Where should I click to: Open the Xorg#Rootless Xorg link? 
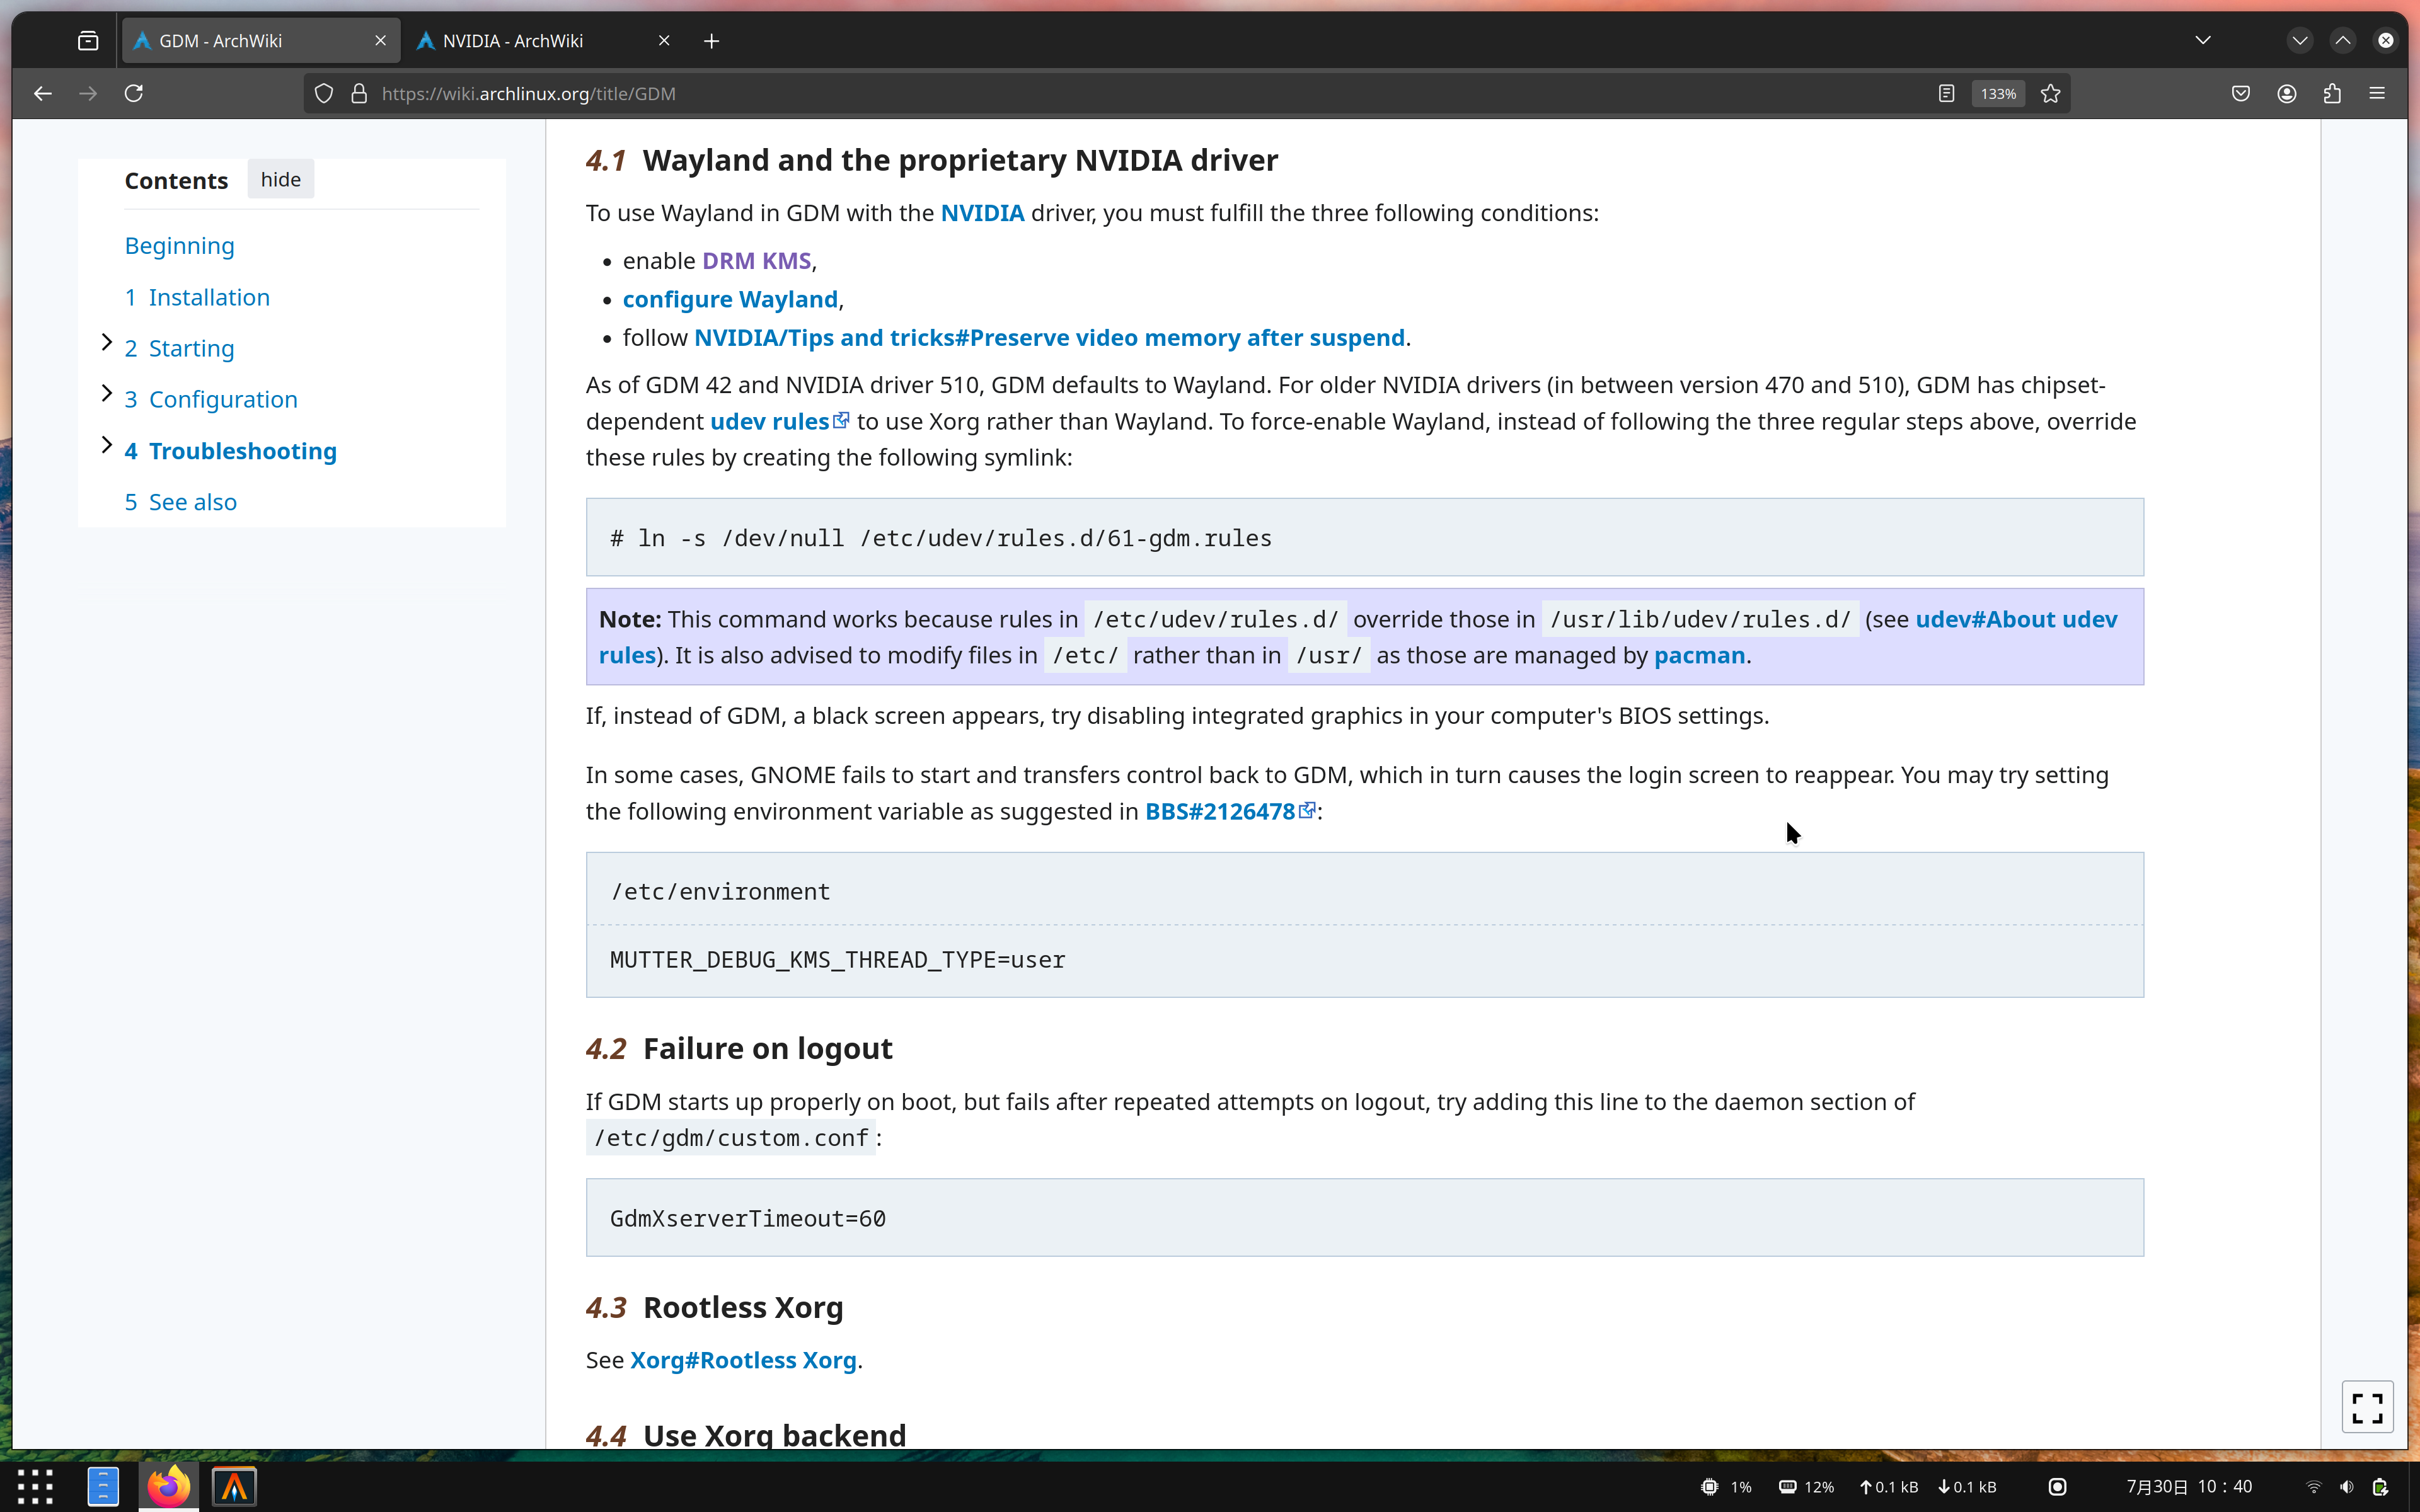click(x=743, y=1360)
